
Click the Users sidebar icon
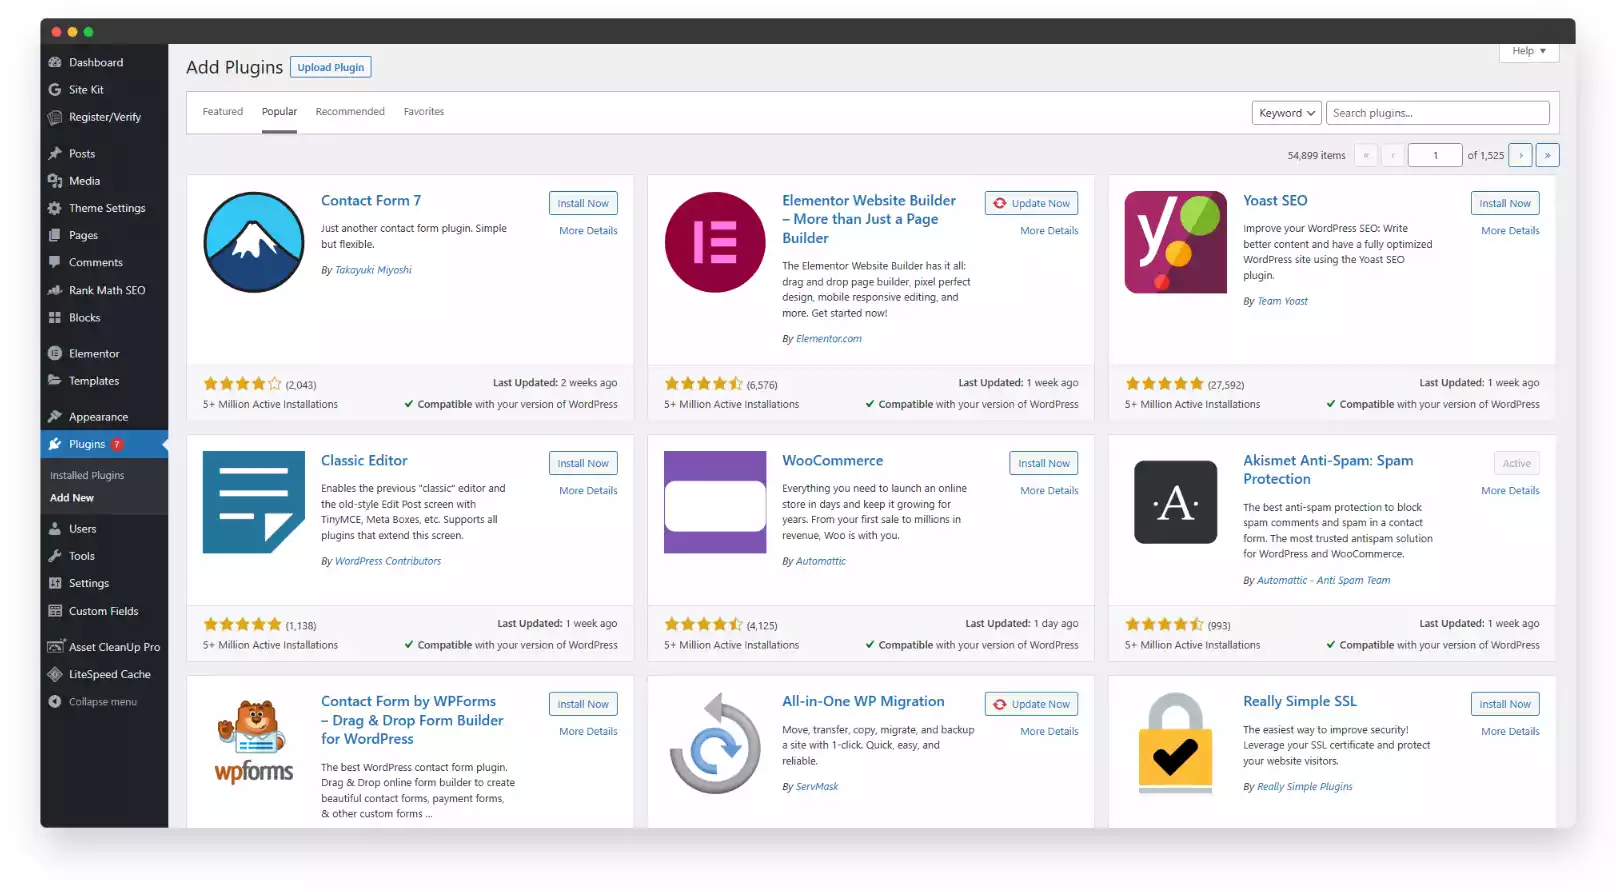pyautogui.click(x=55, y=529)
